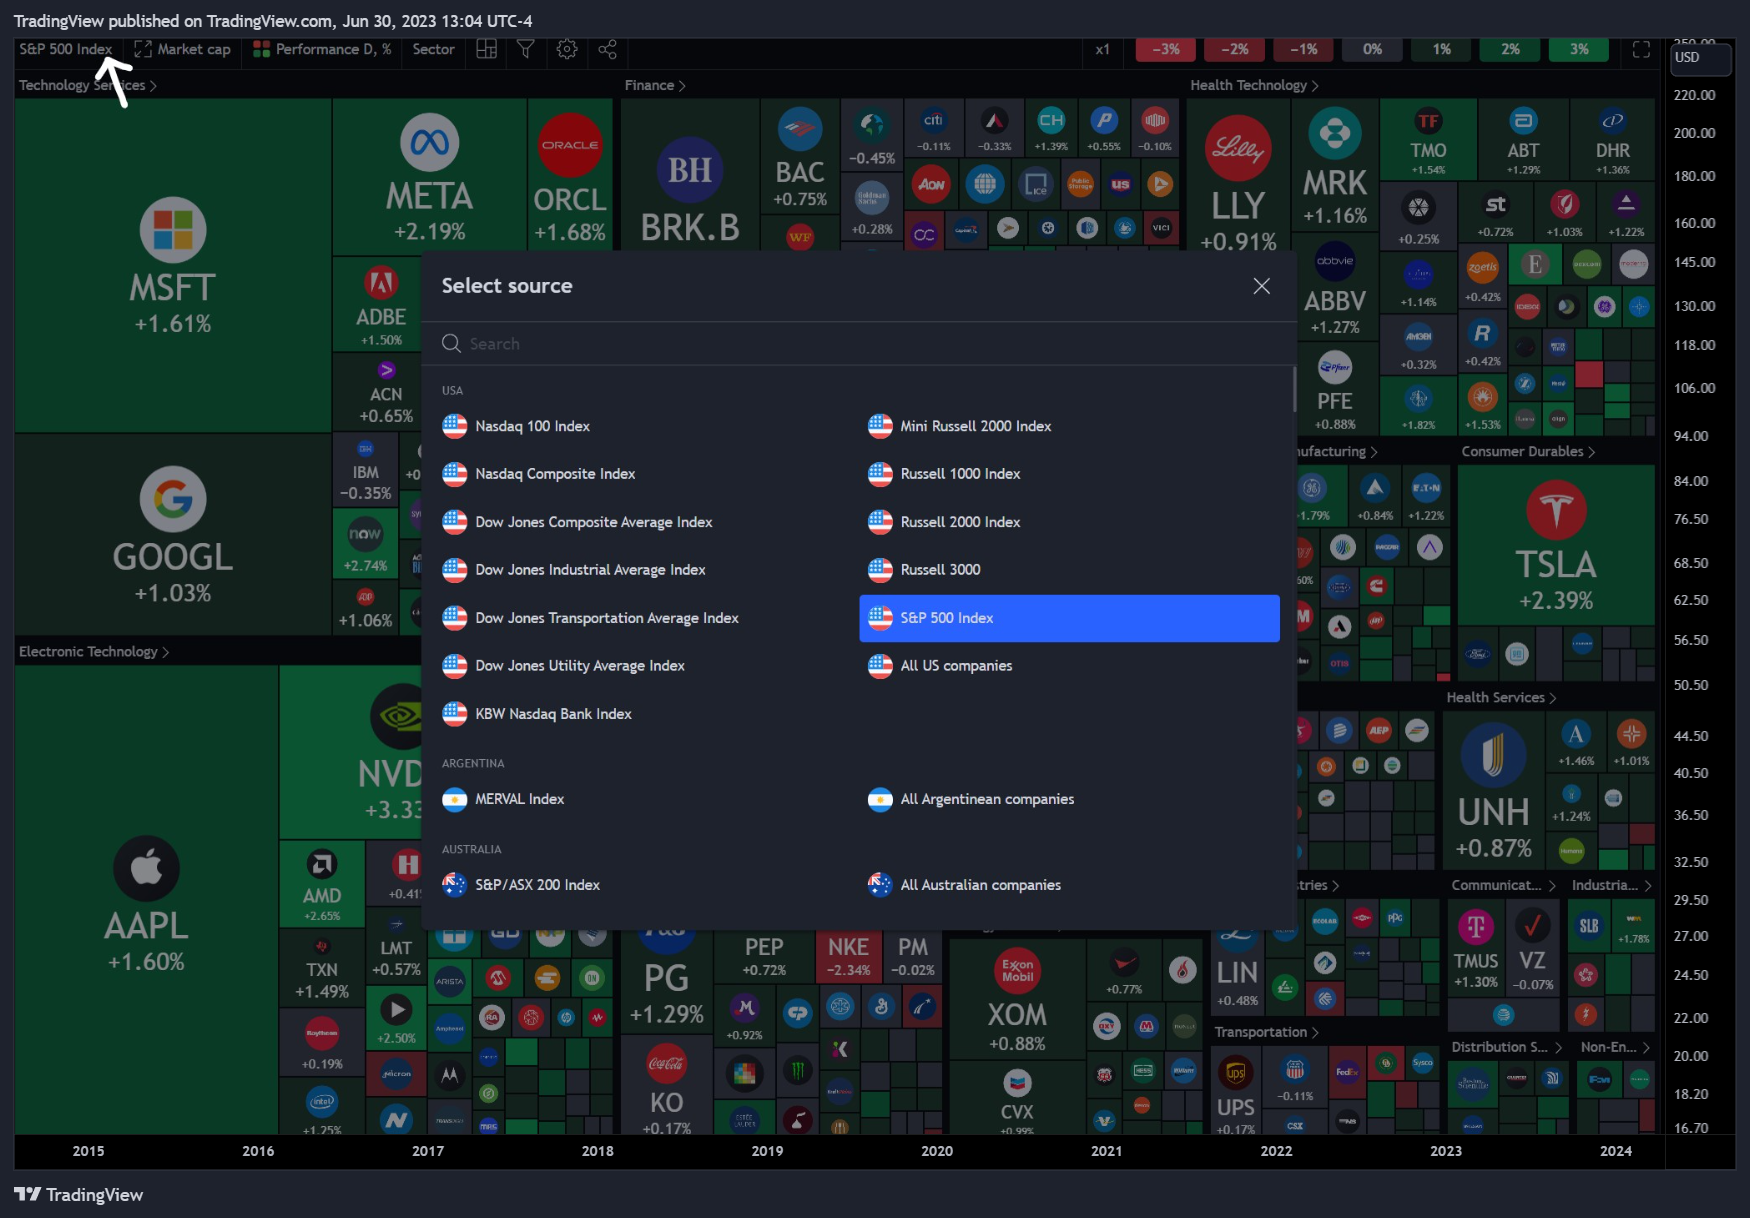
Task: Click the Merck MRK logo tile
Action: (1335, 133)
